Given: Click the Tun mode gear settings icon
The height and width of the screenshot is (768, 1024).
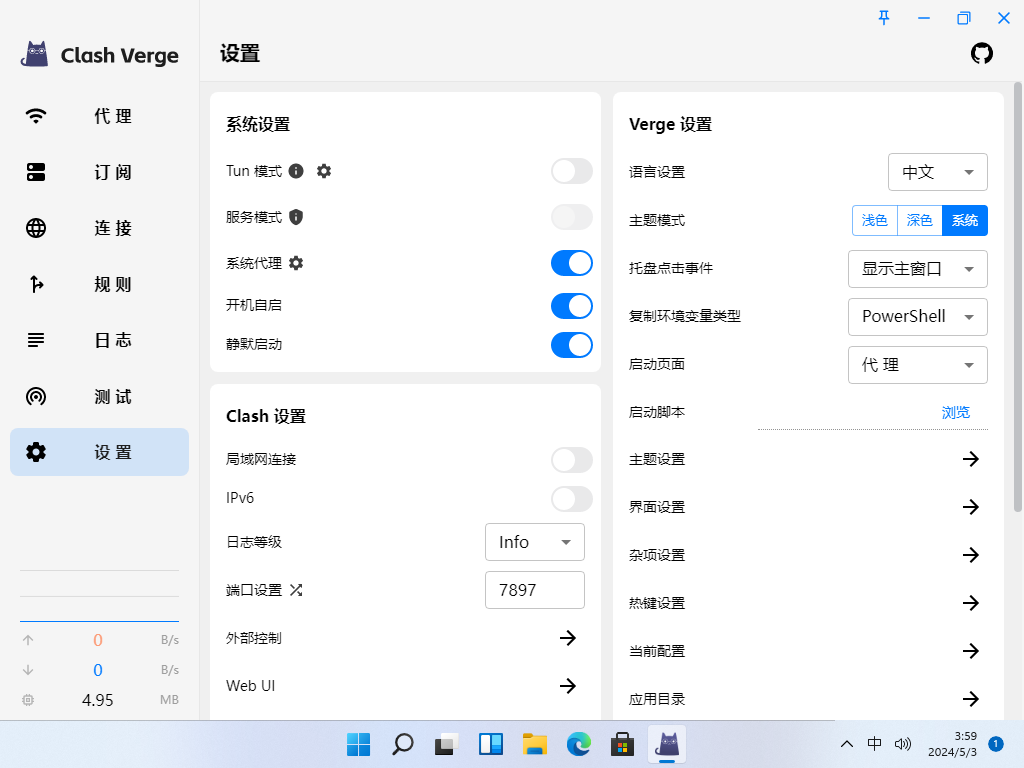Looking at the screenshot, I should [324, 171].
